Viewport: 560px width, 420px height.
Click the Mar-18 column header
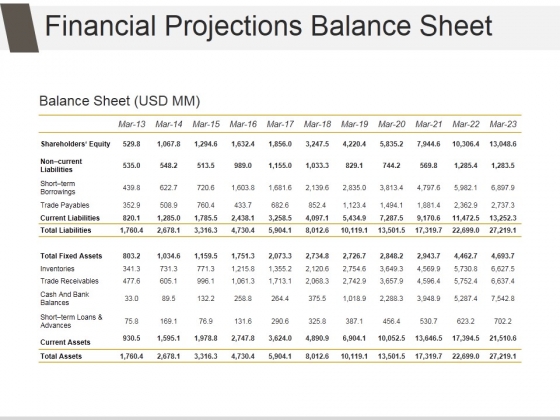pos(318,124)
